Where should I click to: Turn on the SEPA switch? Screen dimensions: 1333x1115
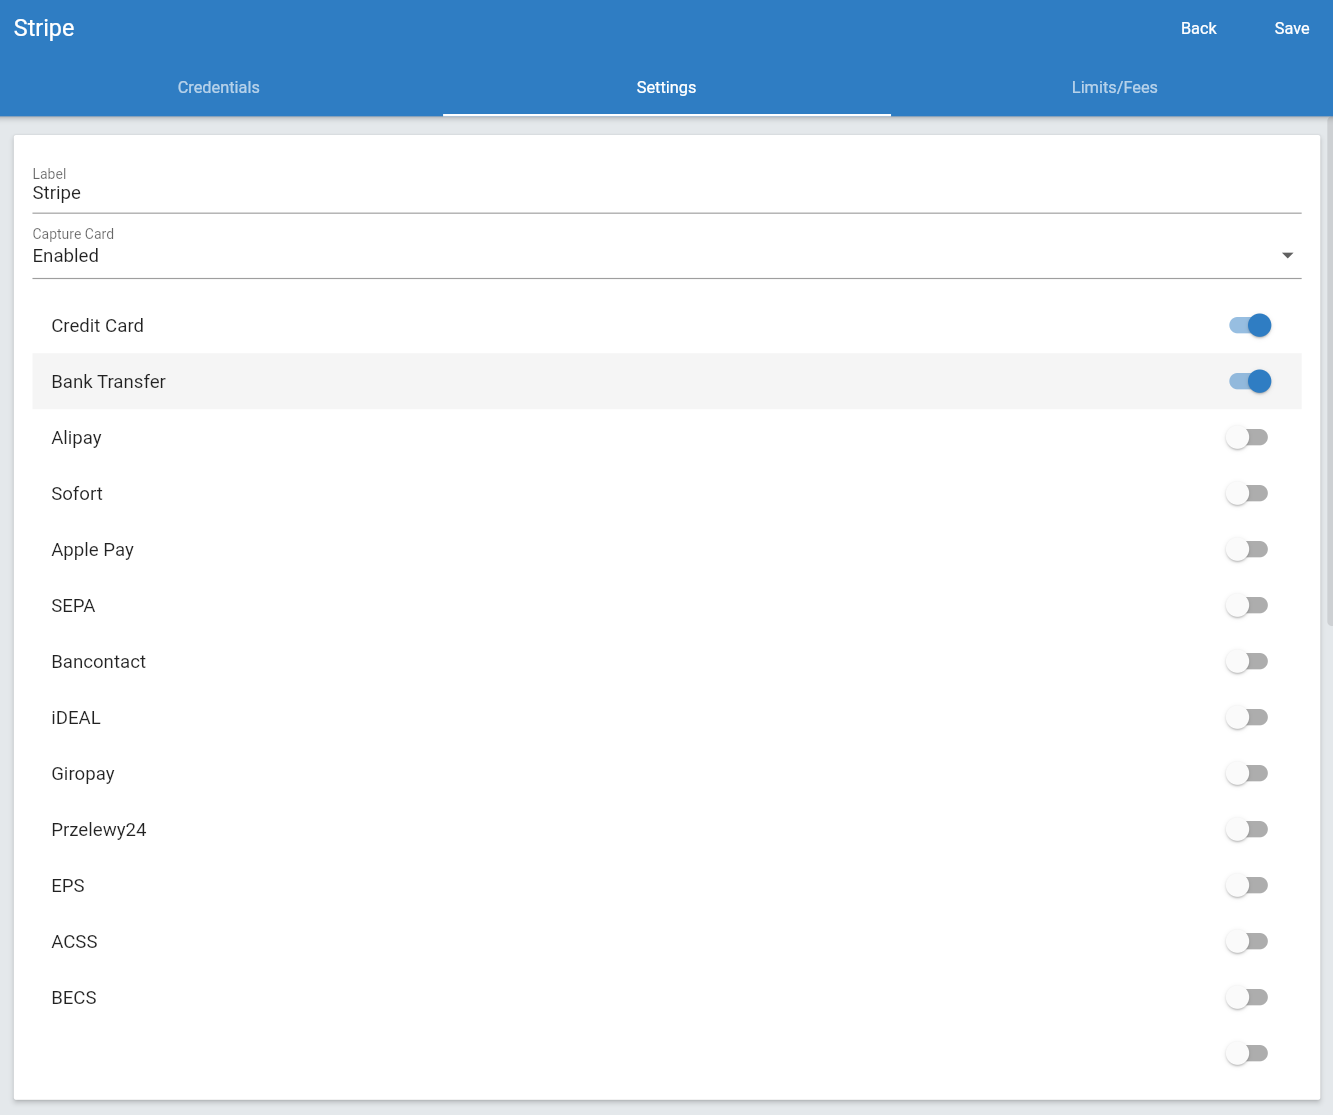coord(1247,605)
